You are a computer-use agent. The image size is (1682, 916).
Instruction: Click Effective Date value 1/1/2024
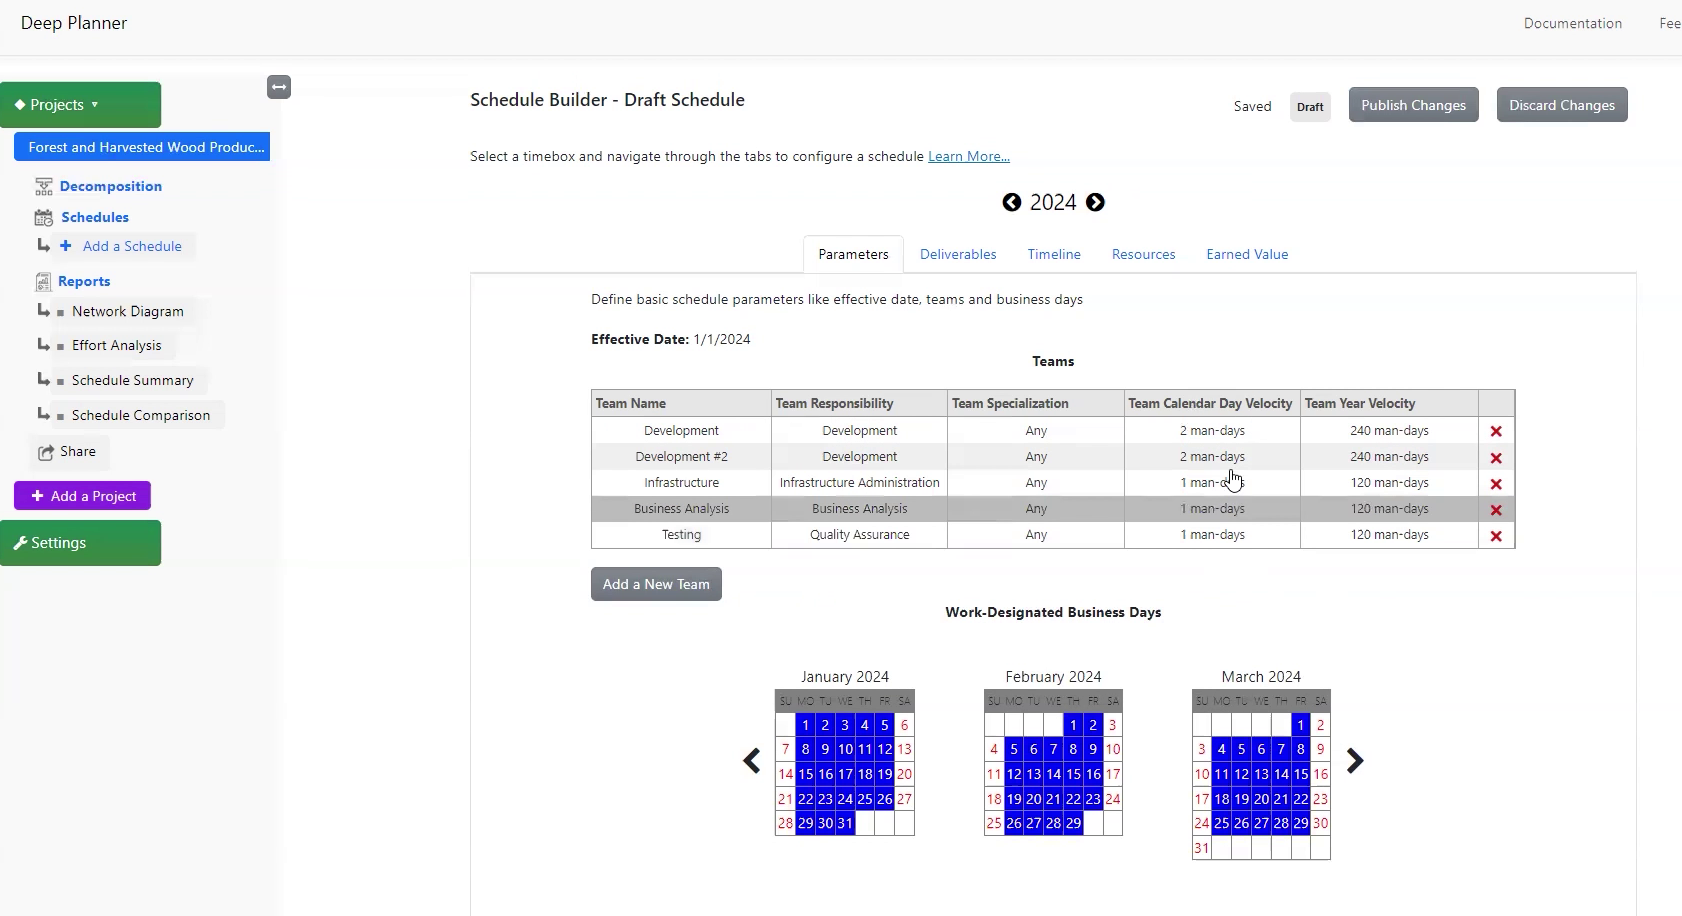(721, 339)
